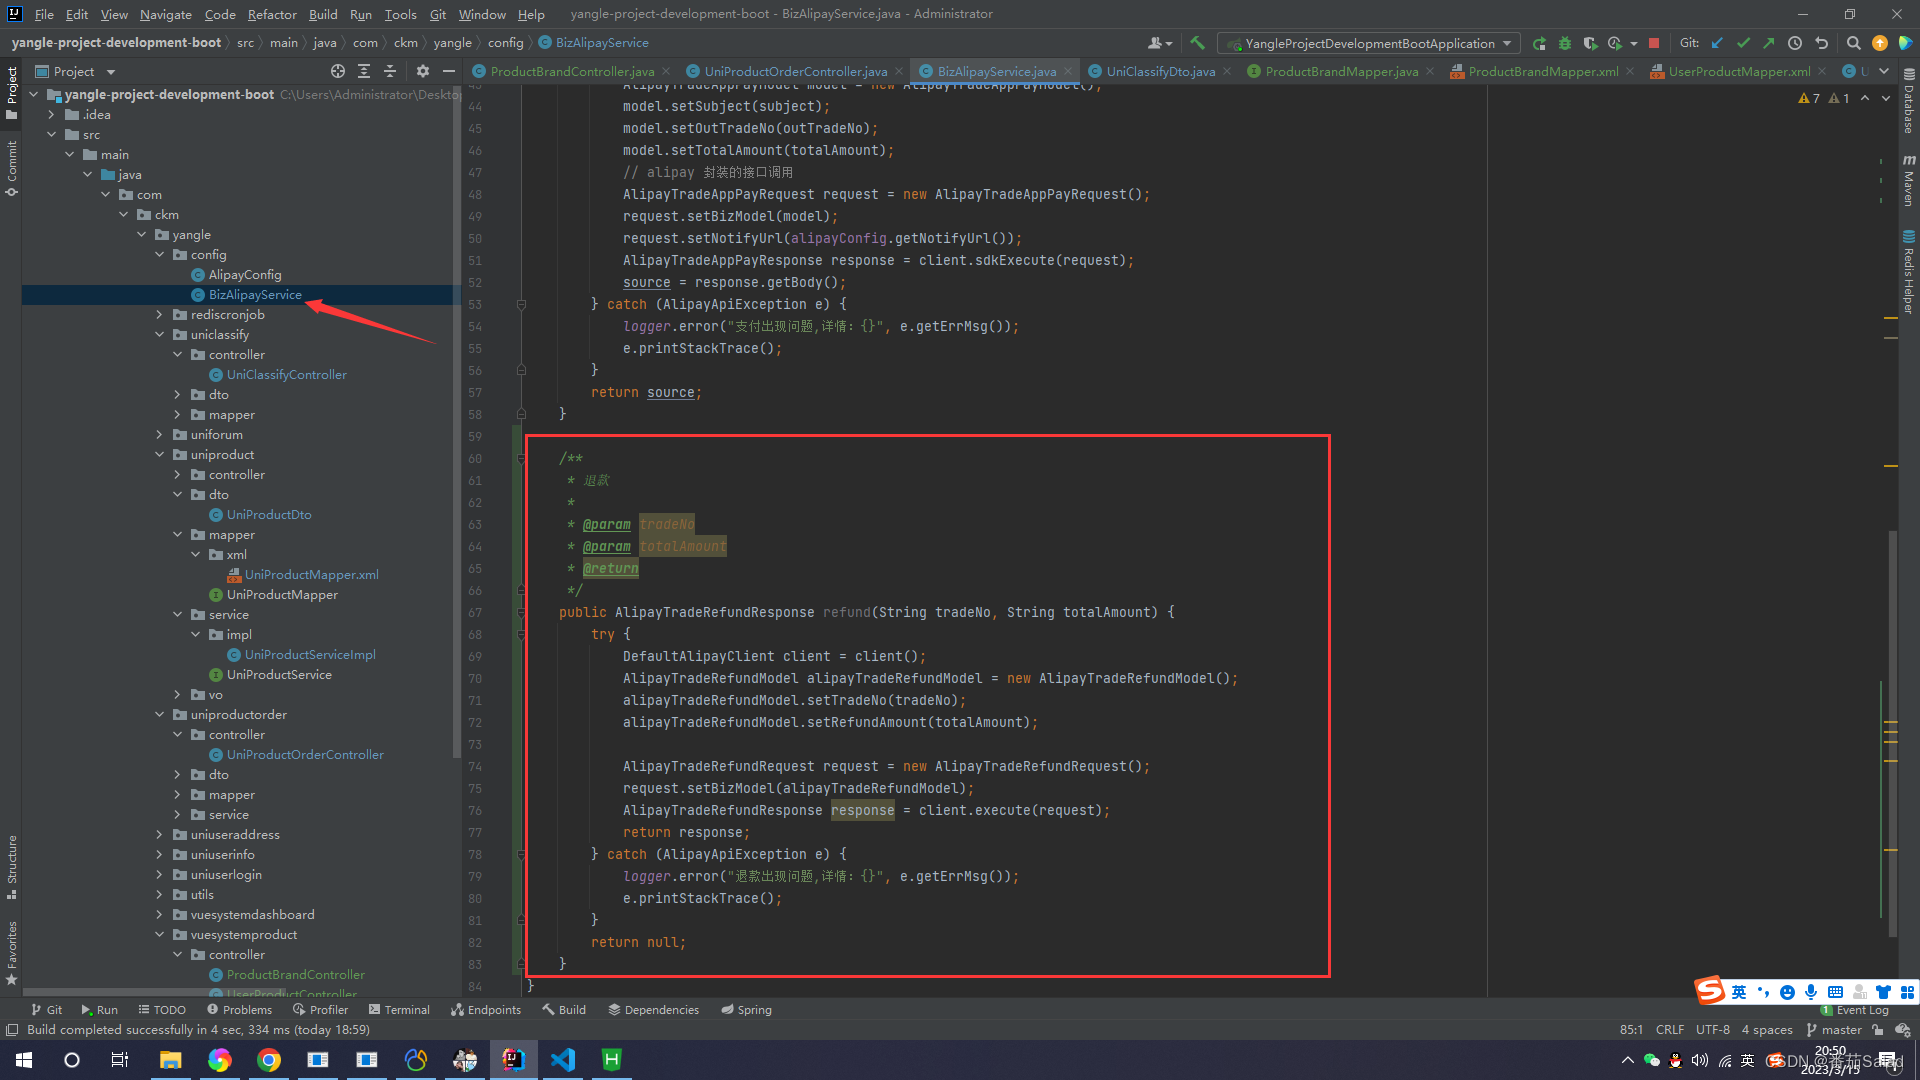Open the Tools menu

coord(400,14)
